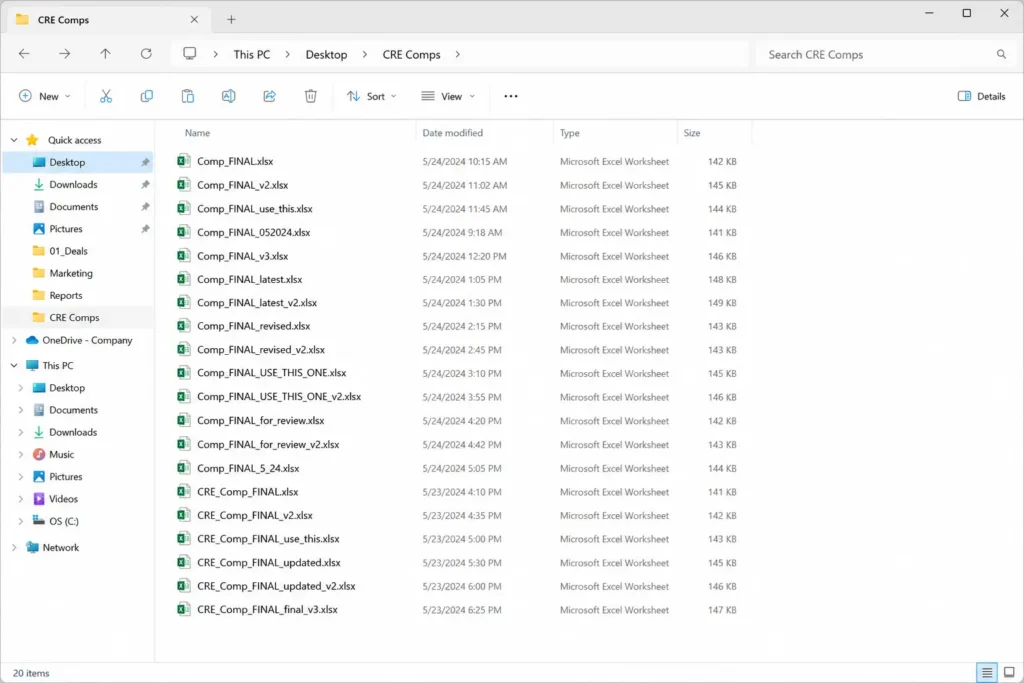Sort by Size column header
The height and width of the screenshot is (683, 1024).
[692, 133]
